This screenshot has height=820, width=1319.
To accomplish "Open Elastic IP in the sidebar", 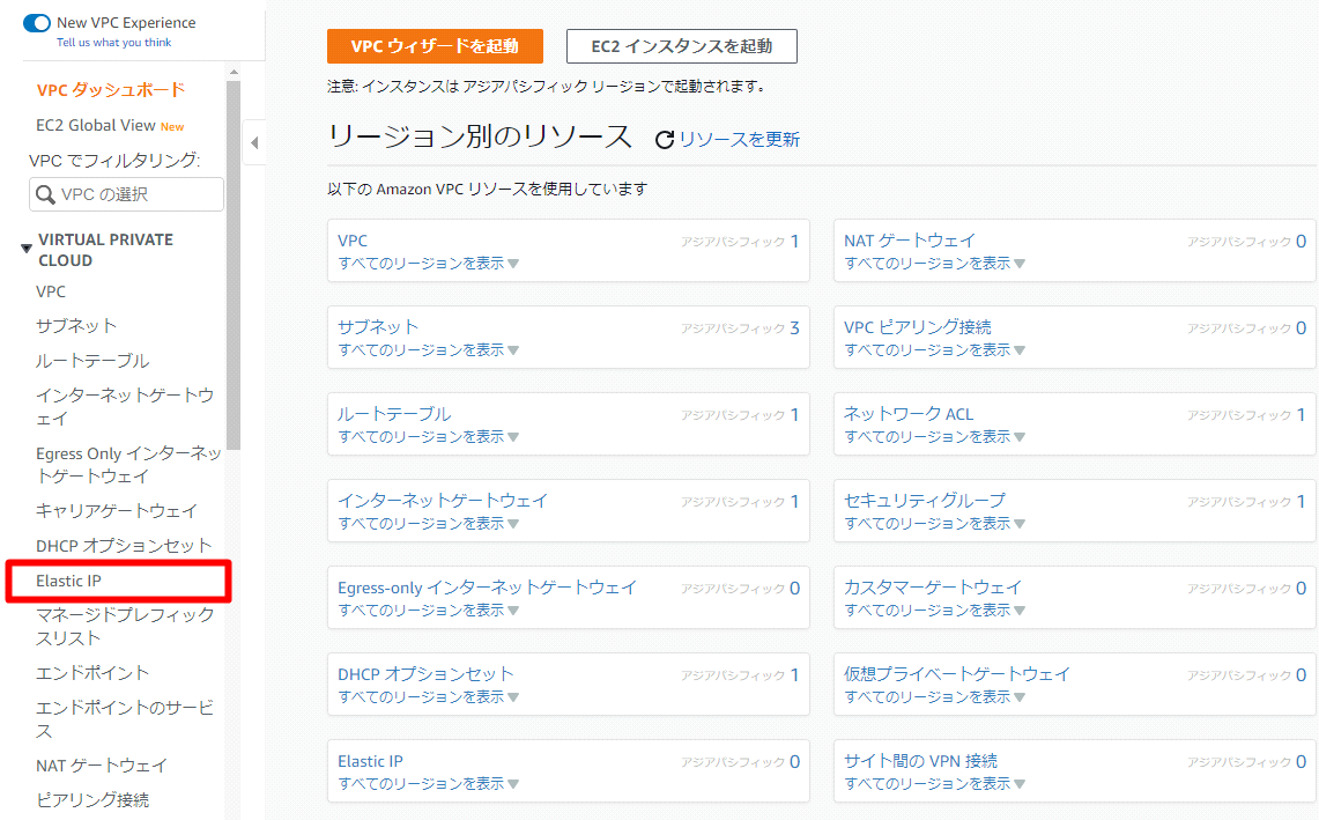I will pyautogui.click(x=69, y=581).
